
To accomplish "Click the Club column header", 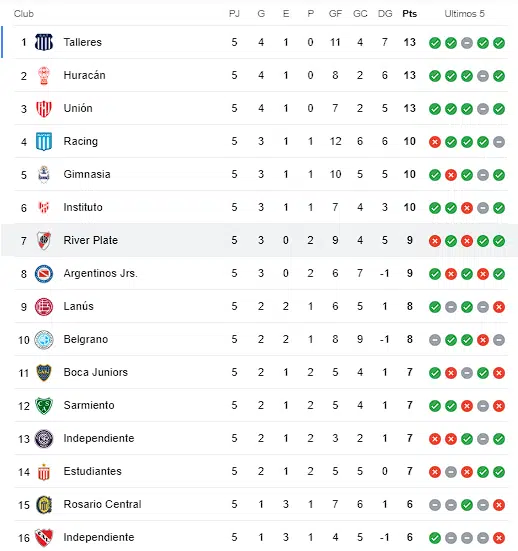I will tap(24, 14).
